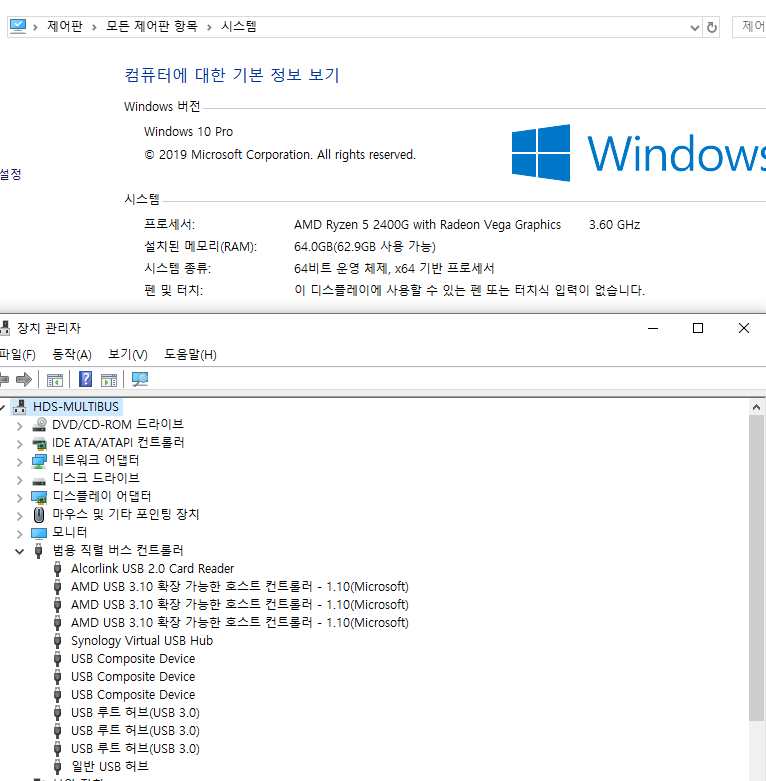The width and height of the screenshot is (766, 781).
Task: Click Windows 10 Pro edition text
Action: tap(188, 131)
